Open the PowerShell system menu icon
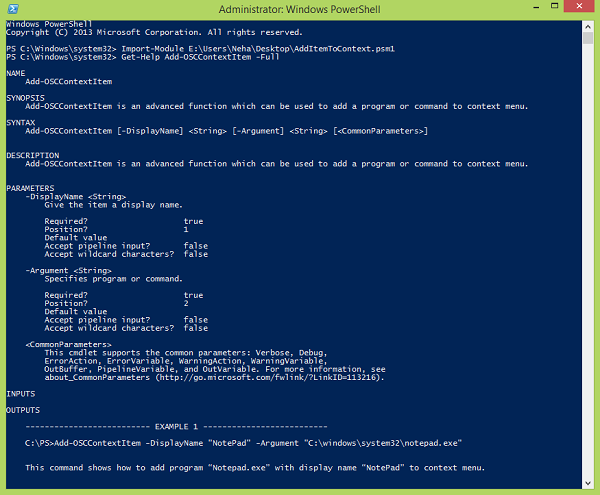The height and width of the screenshot is (495, 600). (x=10, y=10)
